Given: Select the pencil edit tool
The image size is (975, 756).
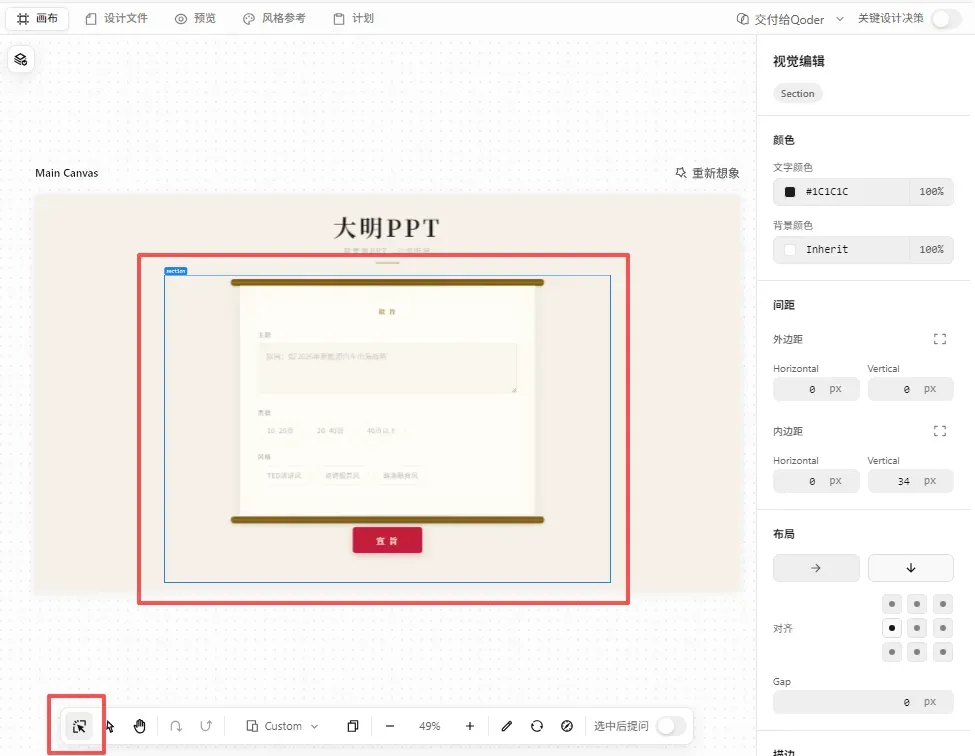Looking at the screenshot, I should [507, 726].
